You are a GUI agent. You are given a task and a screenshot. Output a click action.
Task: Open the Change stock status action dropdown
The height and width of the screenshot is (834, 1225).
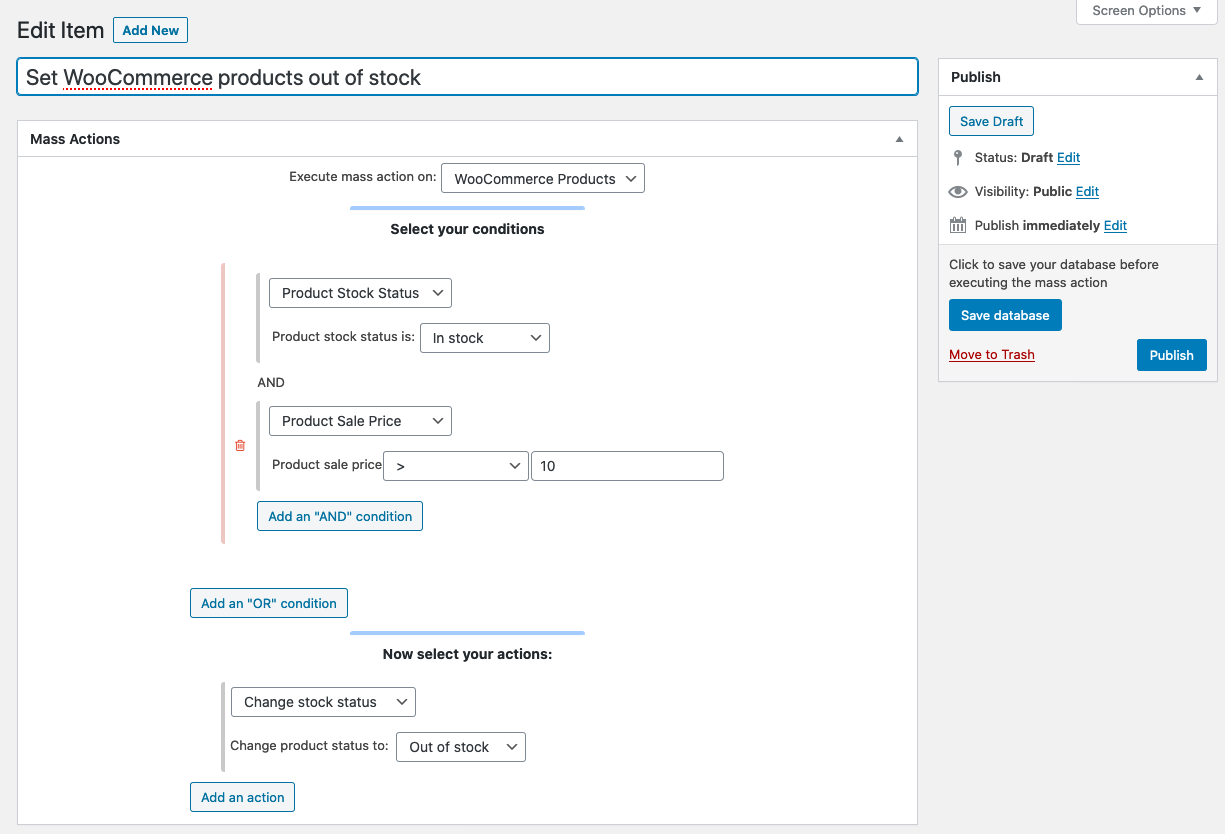[x=323, y=702]
